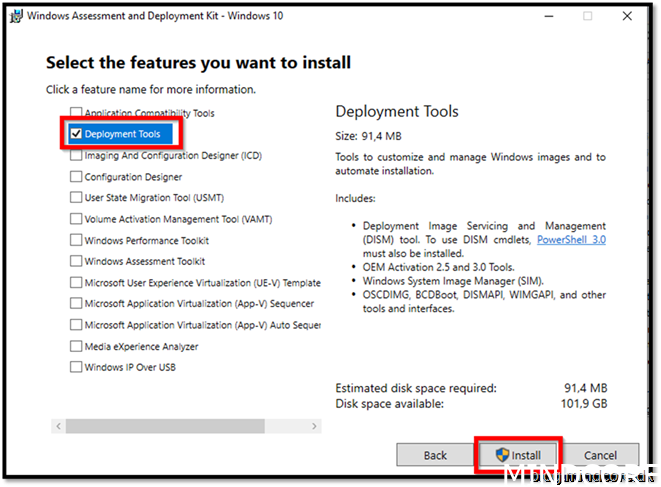Tick the Windows Assessment Toolkit checkbox
Screen dimensions: 661x487
[x=76, y=262]
